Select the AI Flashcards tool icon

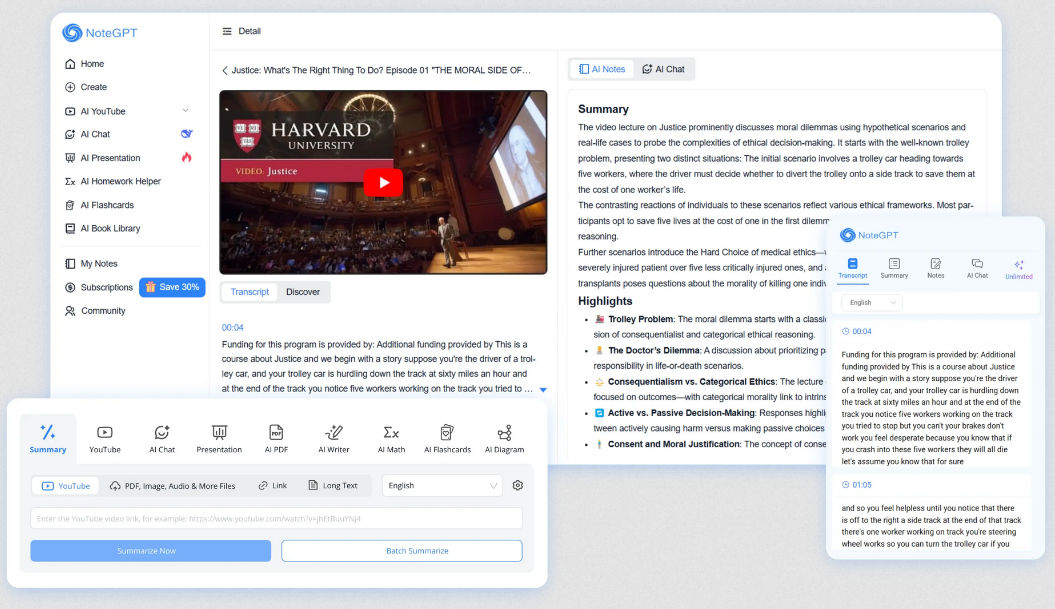447,439
